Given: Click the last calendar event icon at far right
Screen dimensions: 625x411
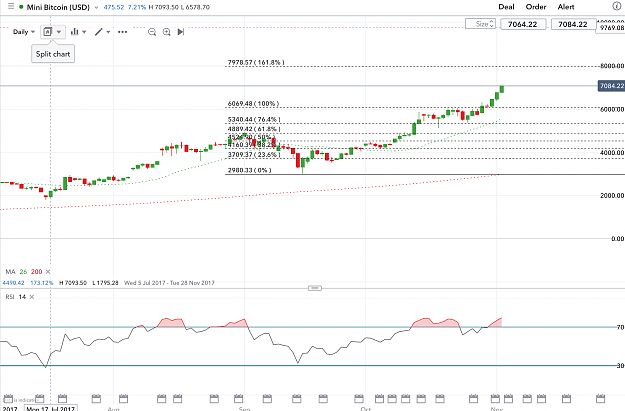Looking at the screenshot, I should pyautogui.click(x=600, y=399).
